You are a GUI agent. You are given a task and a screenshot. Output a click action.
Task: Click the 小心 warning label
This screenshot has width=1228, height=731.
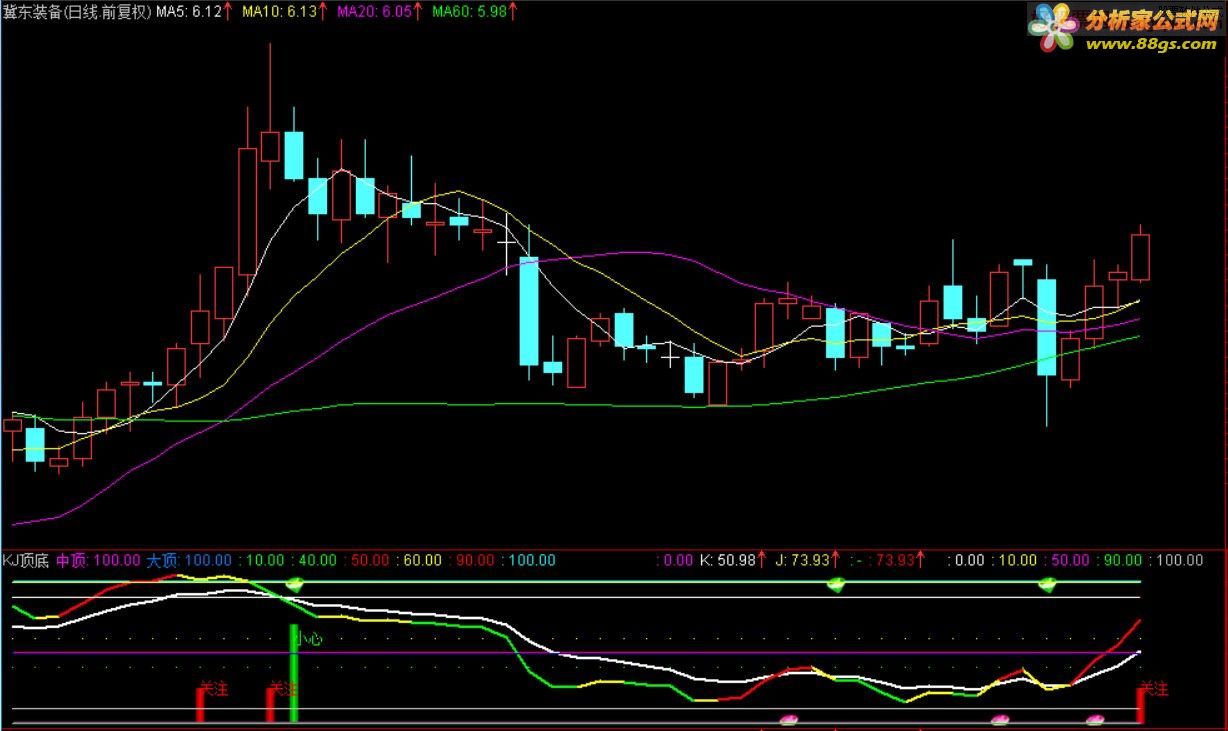pos(311,637)
